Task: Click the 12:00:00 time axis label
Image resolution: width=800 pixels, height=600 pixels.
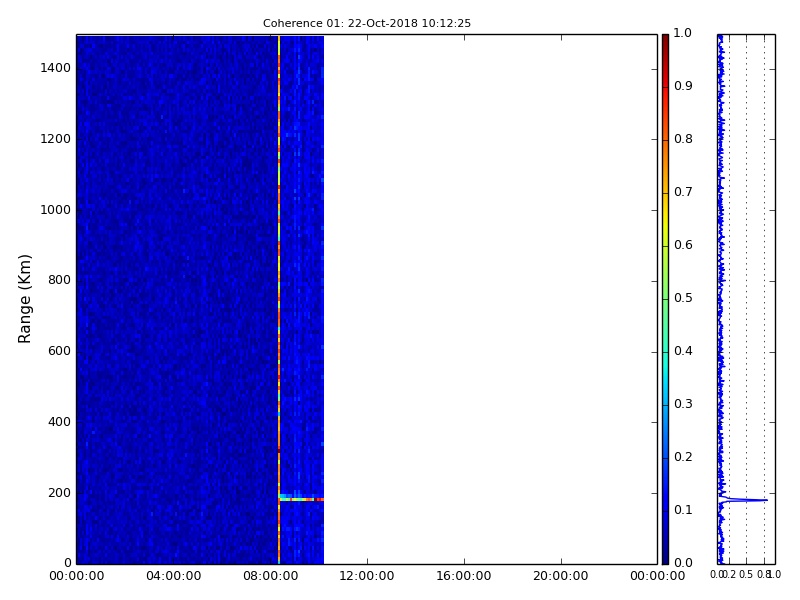Action: (x=367, y=576)
